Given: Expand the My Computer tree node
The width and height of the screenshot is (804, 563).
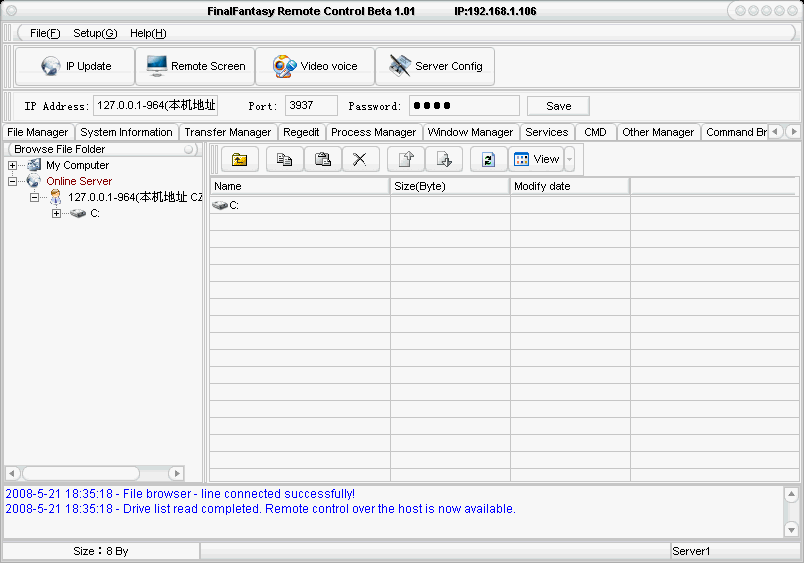Looking at the screenshot, I should pyautogui.click(x=12, y=165).
